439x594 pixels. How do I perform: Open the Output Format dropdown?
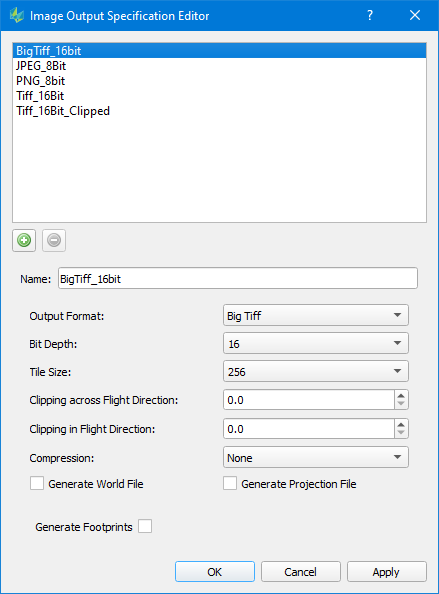pyautogui.click(x=316, y=315)
